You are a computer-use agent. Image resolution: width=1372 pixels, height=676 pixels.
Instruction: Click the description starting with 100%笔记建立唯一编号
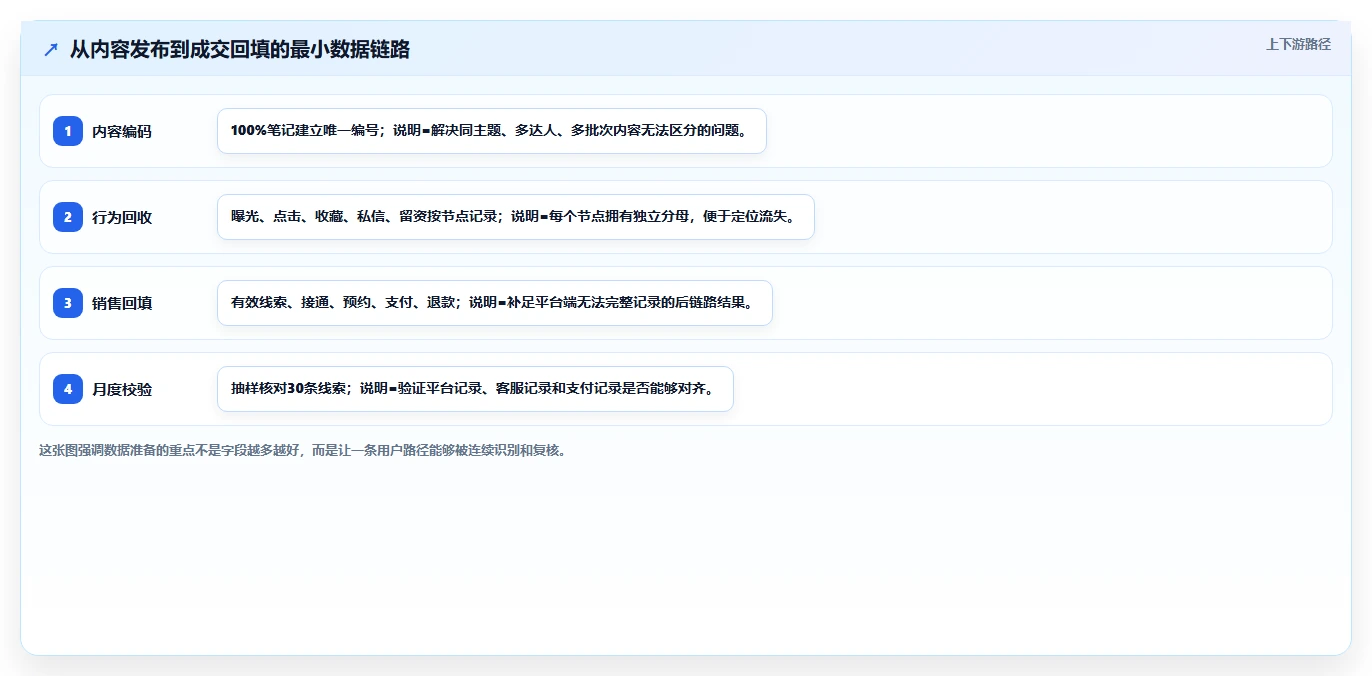[492, 131]
